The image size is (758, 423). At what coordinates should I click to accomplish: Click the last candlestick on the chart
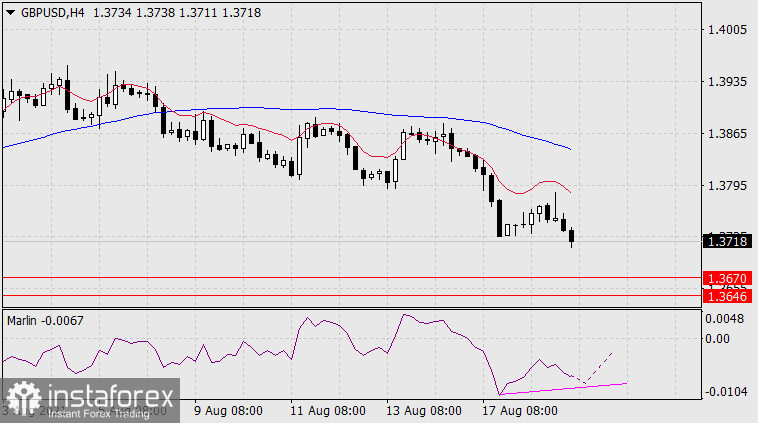572,237
